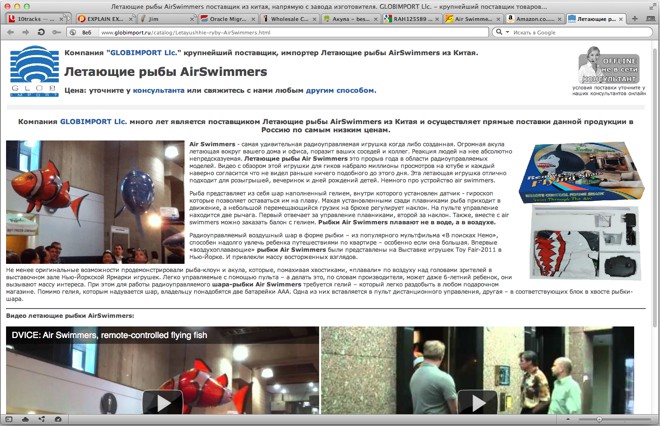This screenshot has width=660, height=426.
Task: Open the unpacked shark kit image
Action: [585, 243]
